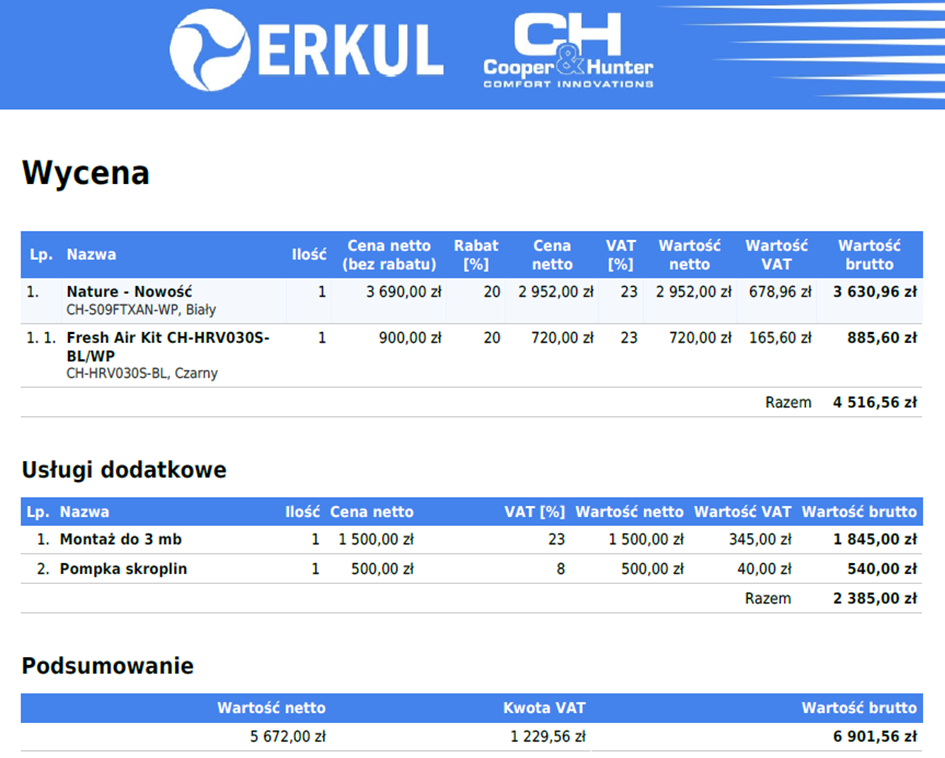Click the products Razem total 4 516,56 zł
The image size is (945, 758).
pos(874,403)
